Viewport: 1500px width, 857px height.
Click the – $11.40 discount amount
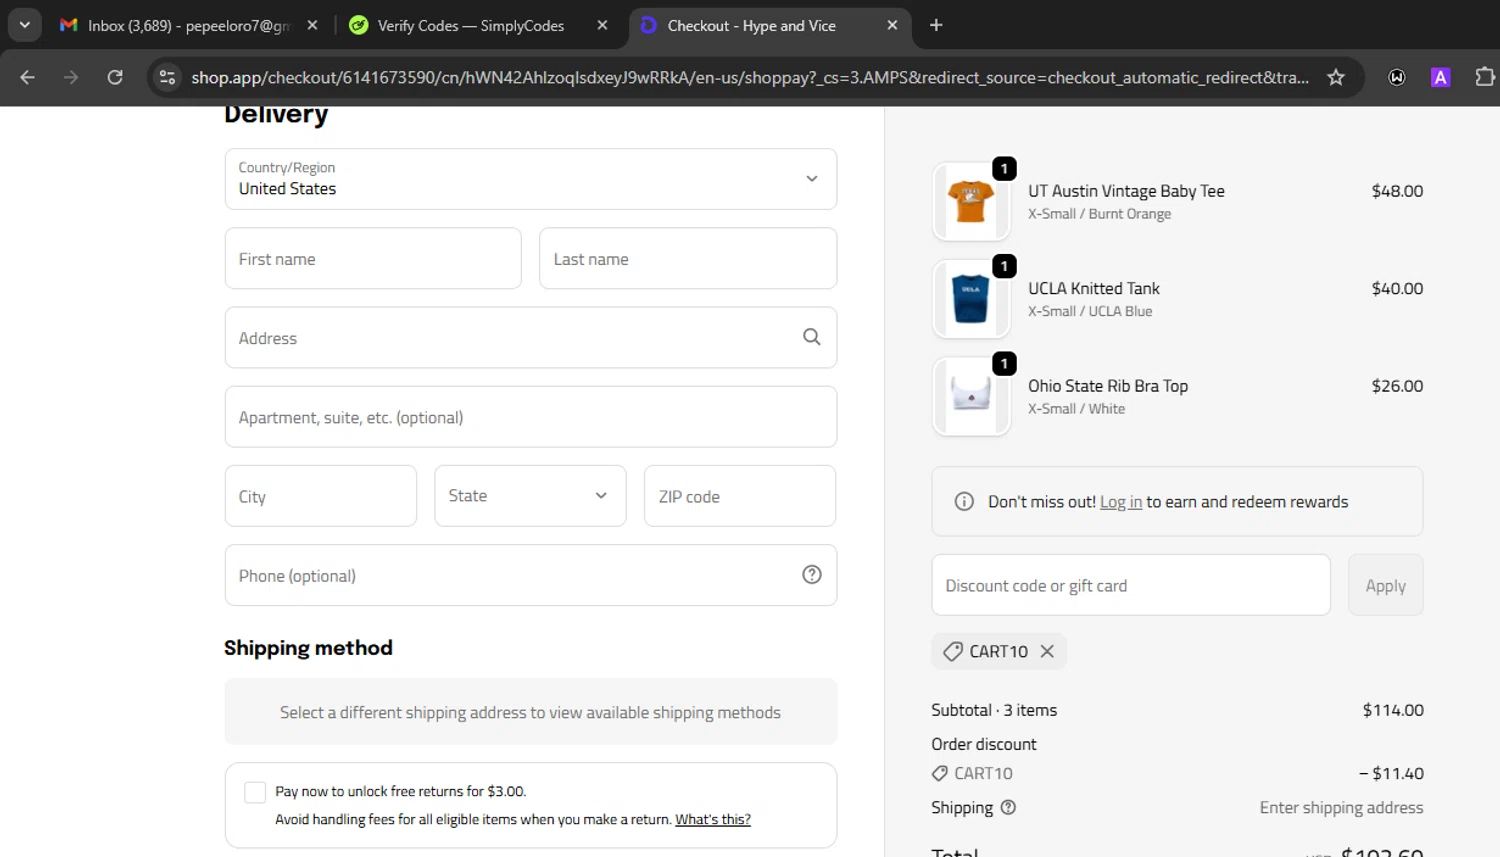pos(1391,773)
